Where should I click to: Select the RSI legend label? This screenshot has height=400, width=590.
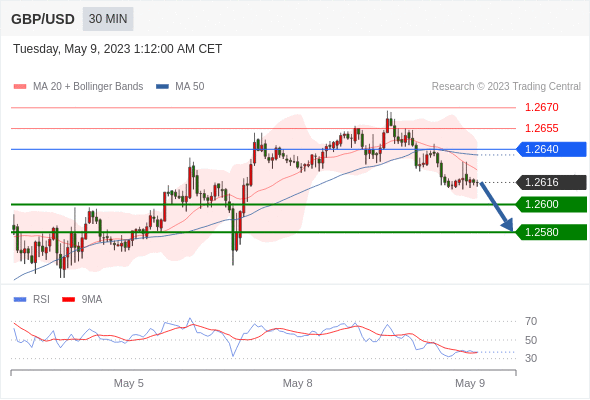[x=41, y=300]
